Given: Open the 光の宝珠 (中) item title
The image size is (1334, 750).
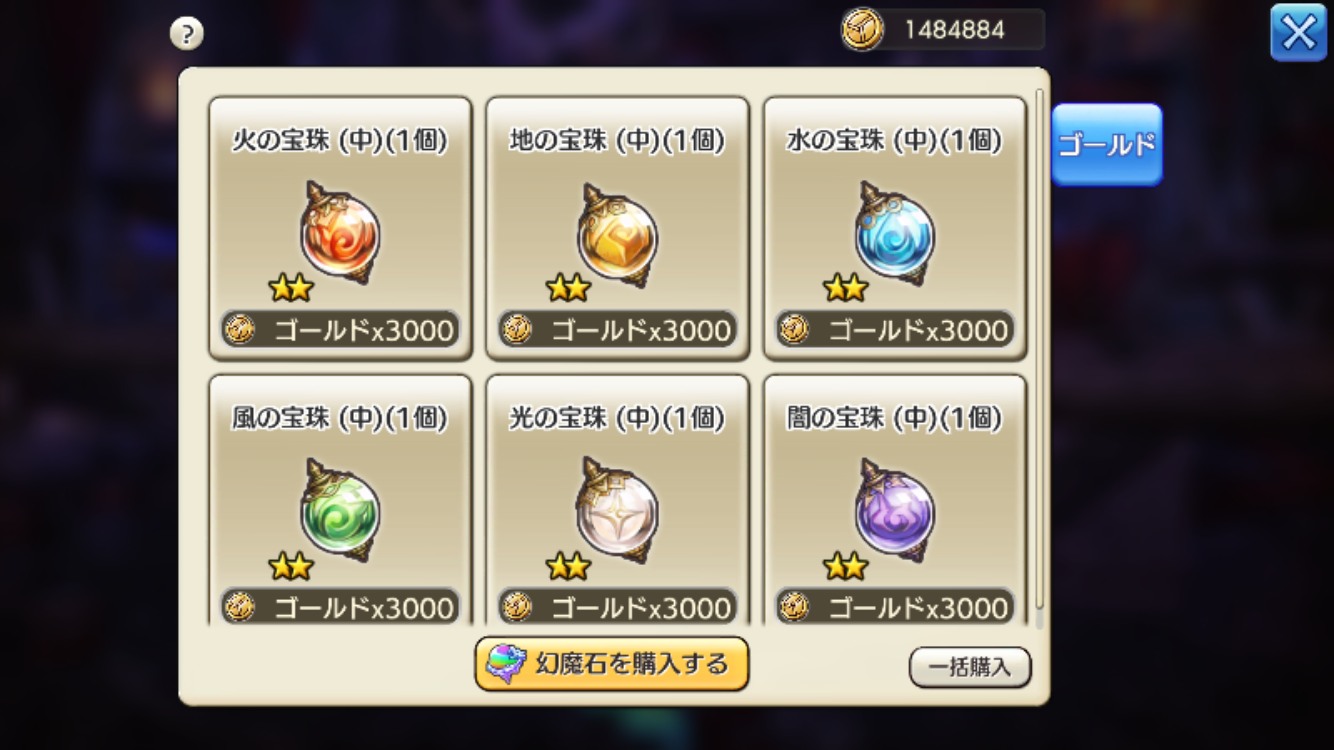Looking at the screenshot, I should (x=616, y=418).
